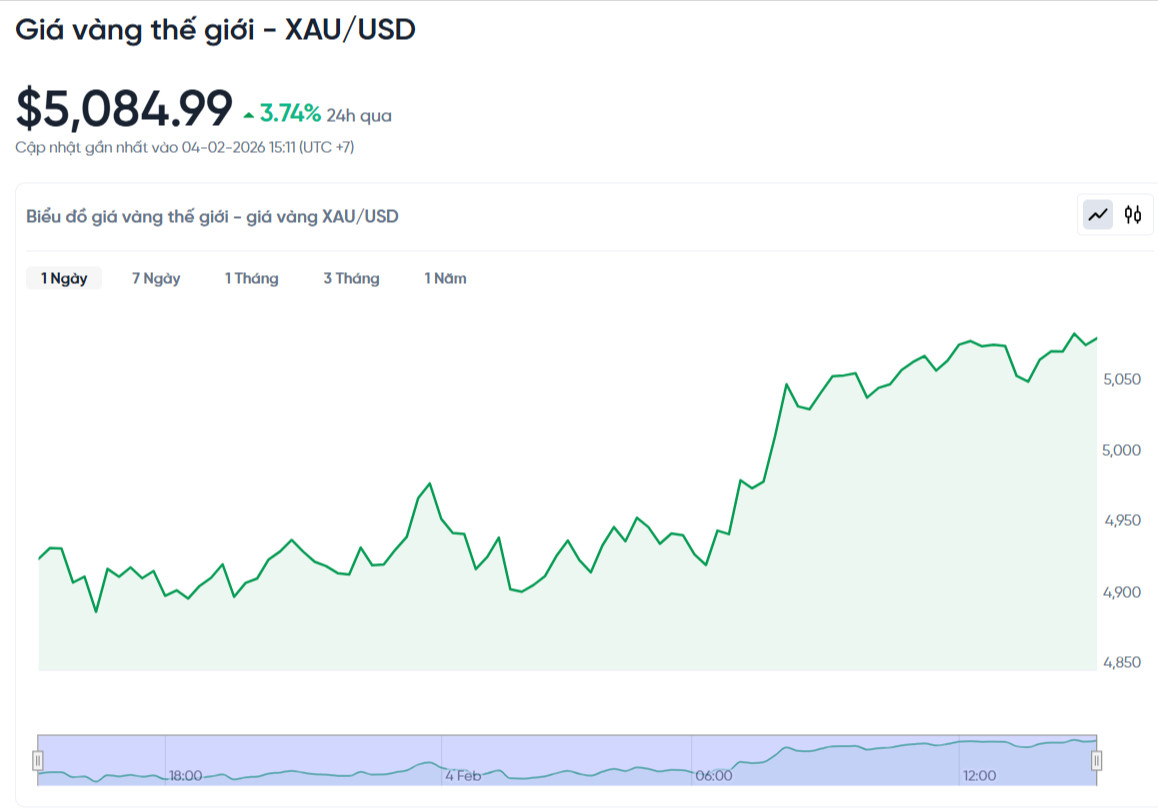
Task: Click the 06:00 marker below the chart
Action: (716, 774)
